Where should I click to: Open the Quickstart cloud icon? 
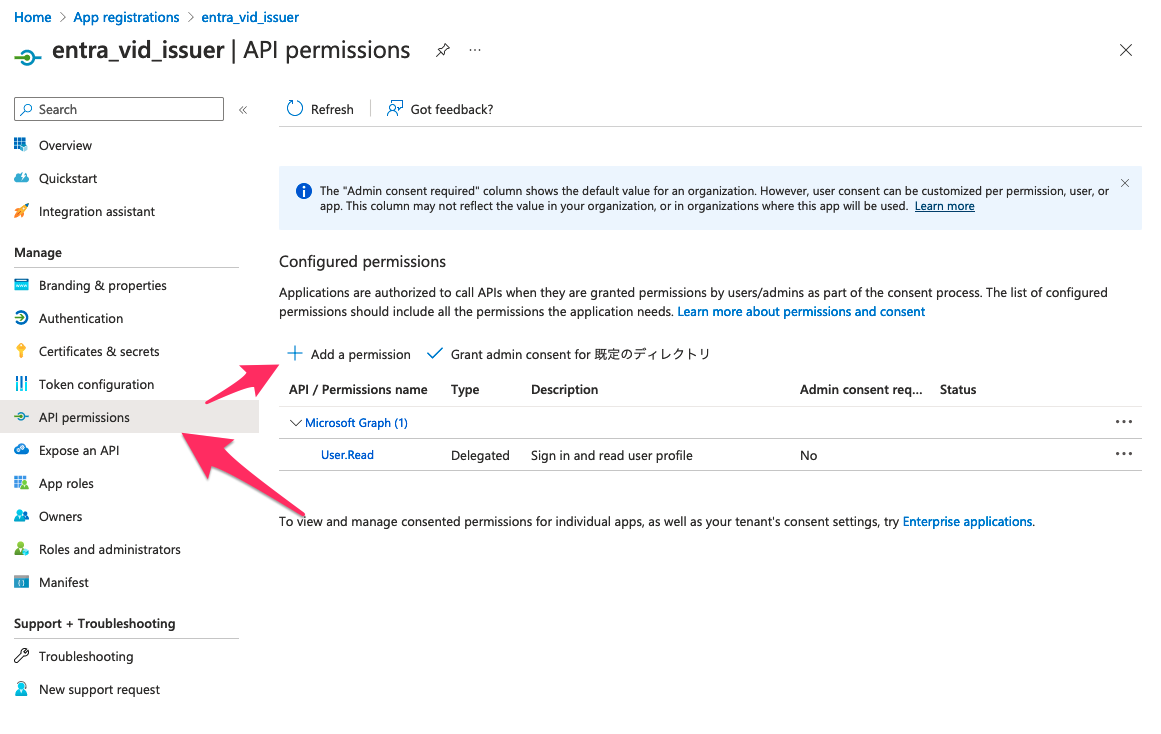pyautogui.click(x=21, y=178)
